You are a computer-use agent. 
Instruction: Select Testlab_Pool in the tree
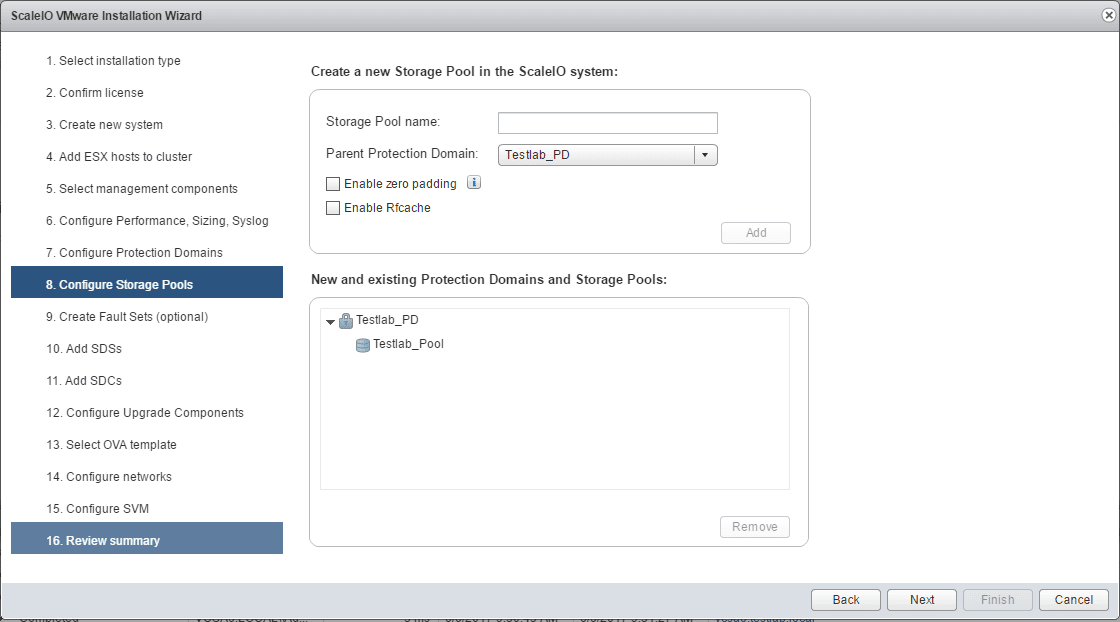(x=409, y=344)
